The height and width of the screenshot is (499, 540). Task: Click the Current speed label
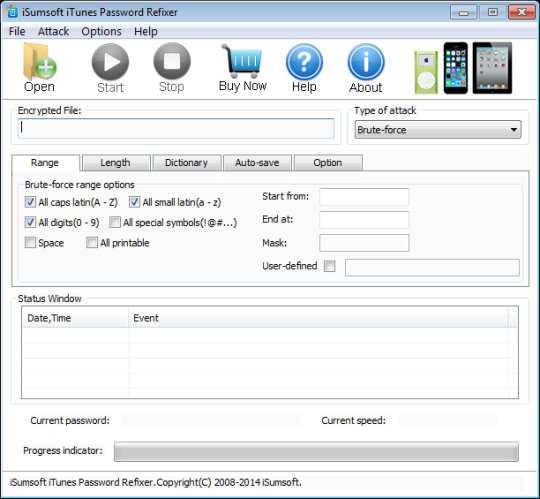[x=353, y=420]
